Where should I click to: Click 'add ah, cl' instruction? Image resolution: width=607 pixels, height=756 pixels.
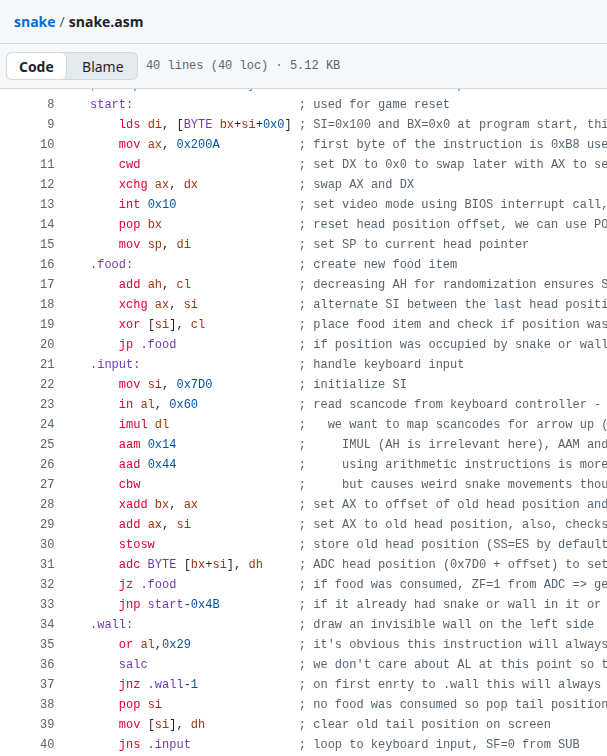[x=155, y=284]
